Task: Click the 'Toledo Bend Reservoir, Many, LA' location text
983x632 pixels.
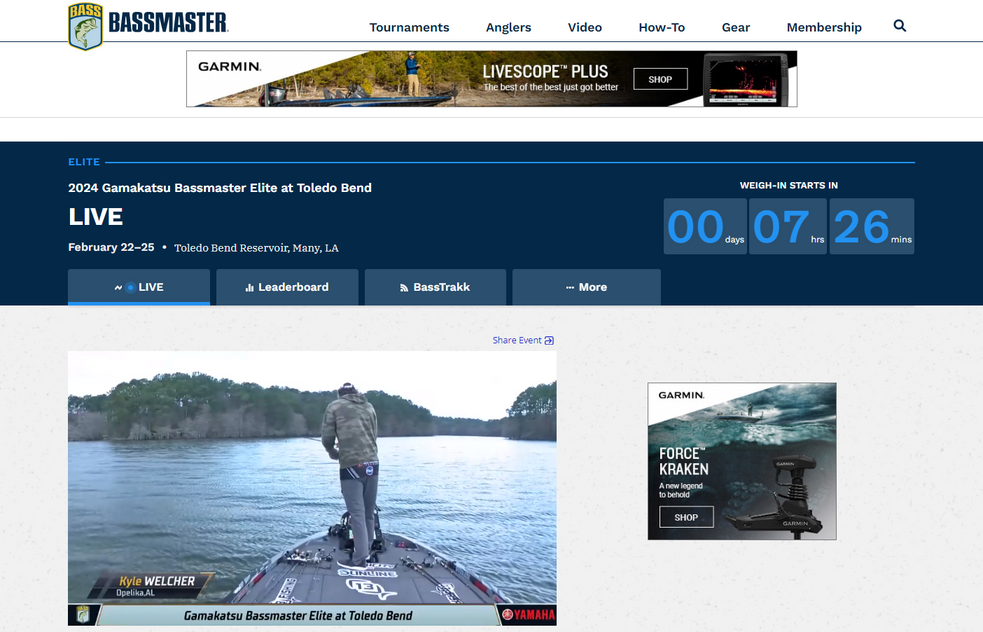Action: (x=256, y=248)
